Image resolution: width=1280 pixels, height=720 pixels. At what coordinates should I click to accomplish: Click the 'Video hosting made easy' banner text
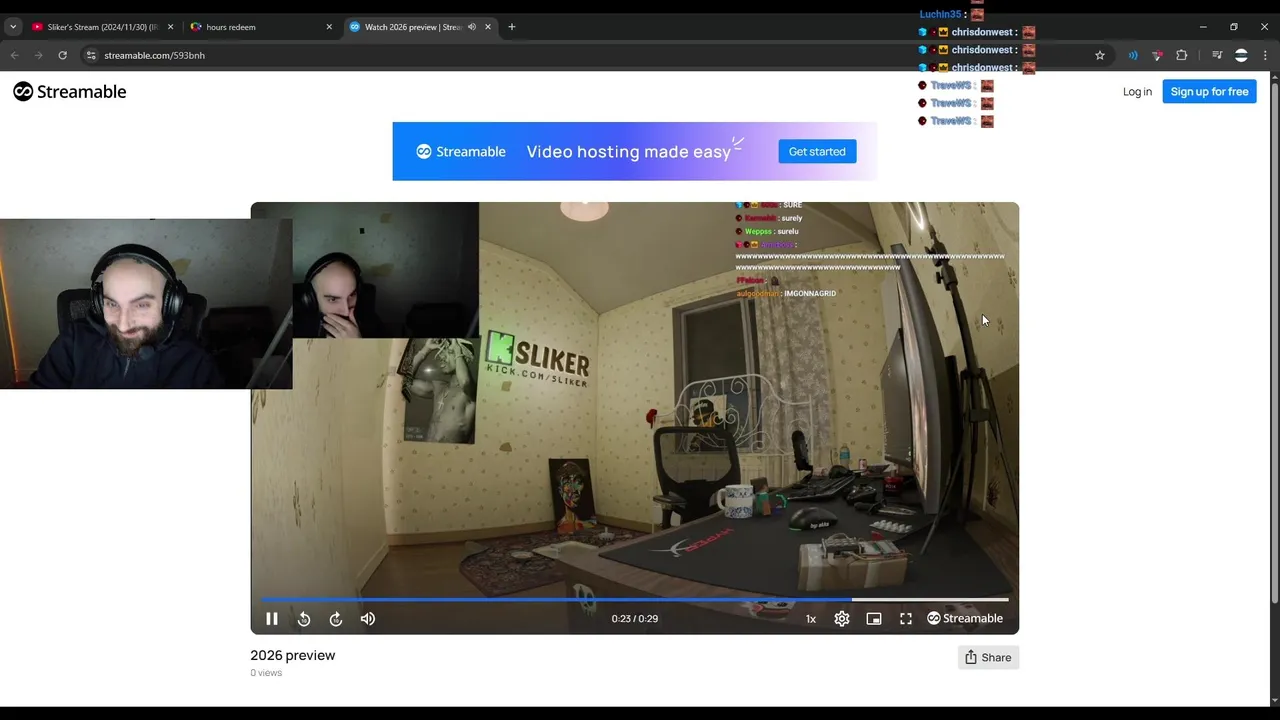pos(628,152)
